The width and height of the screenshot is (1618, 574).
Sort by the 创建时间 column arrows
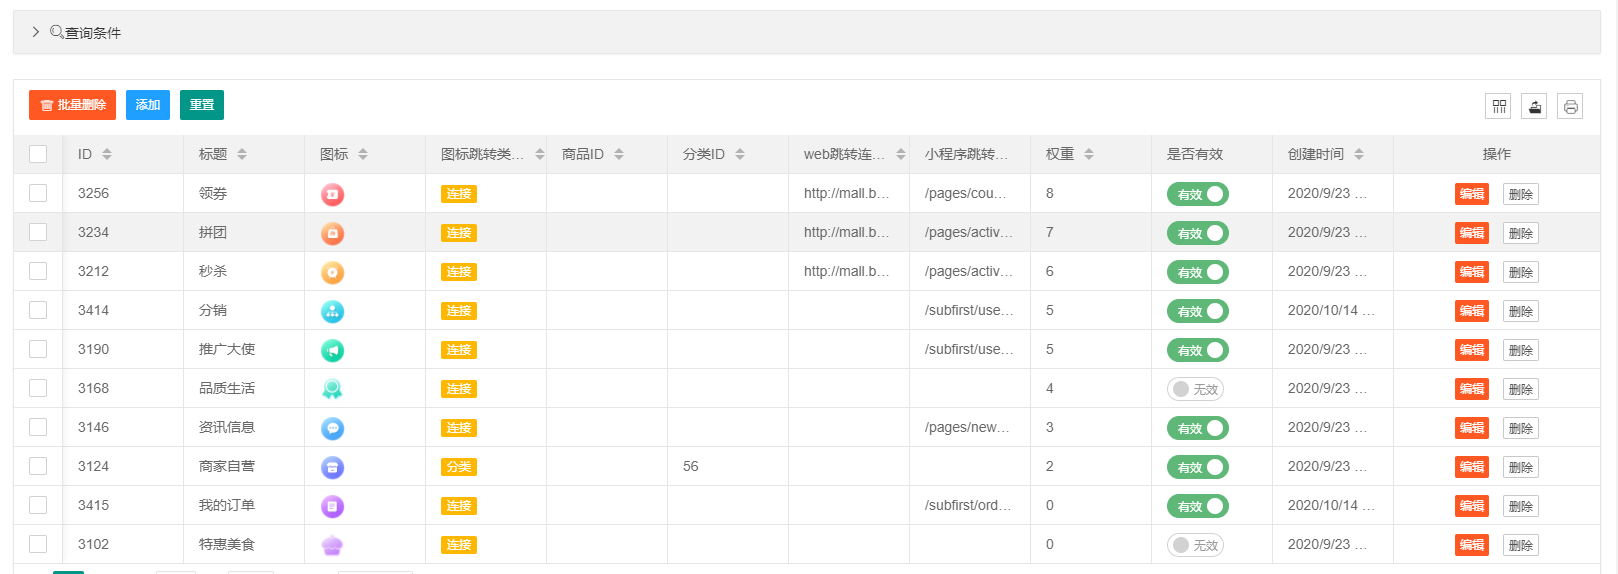coord(1359,154)
